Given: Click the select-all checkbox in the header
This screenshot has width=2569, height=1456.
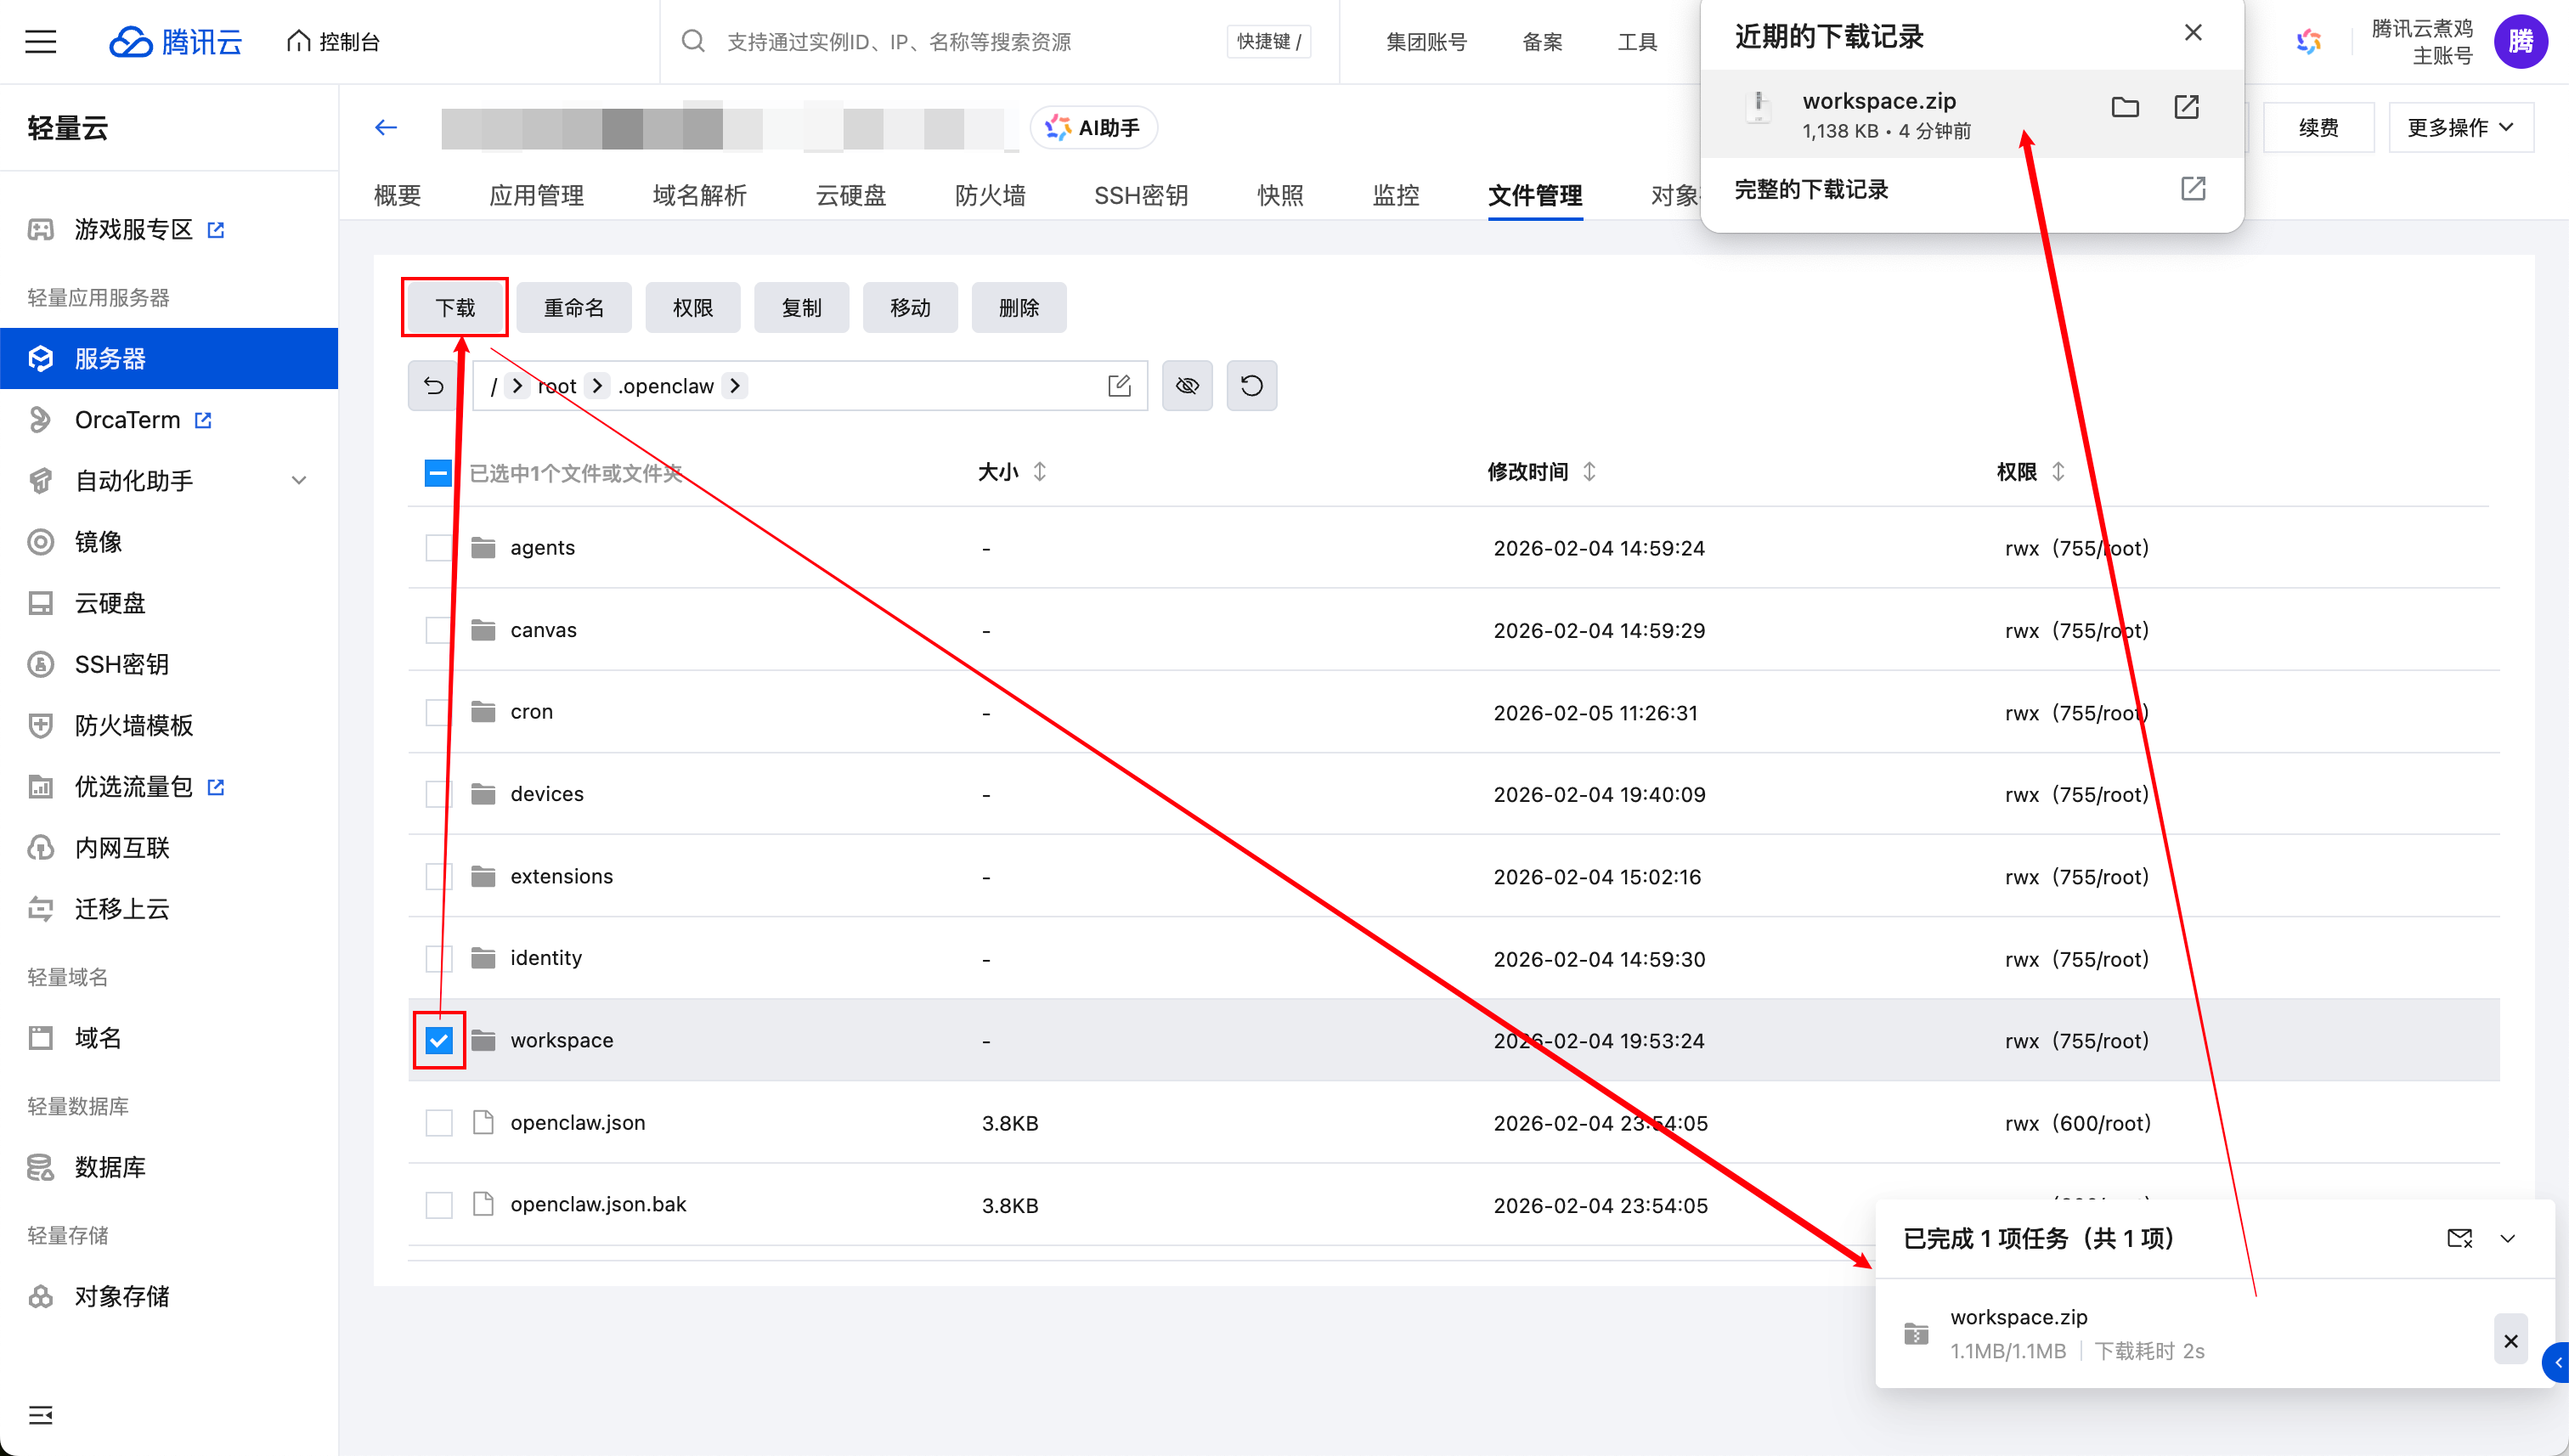Looking at the screenshot, I should pos(438,472).
